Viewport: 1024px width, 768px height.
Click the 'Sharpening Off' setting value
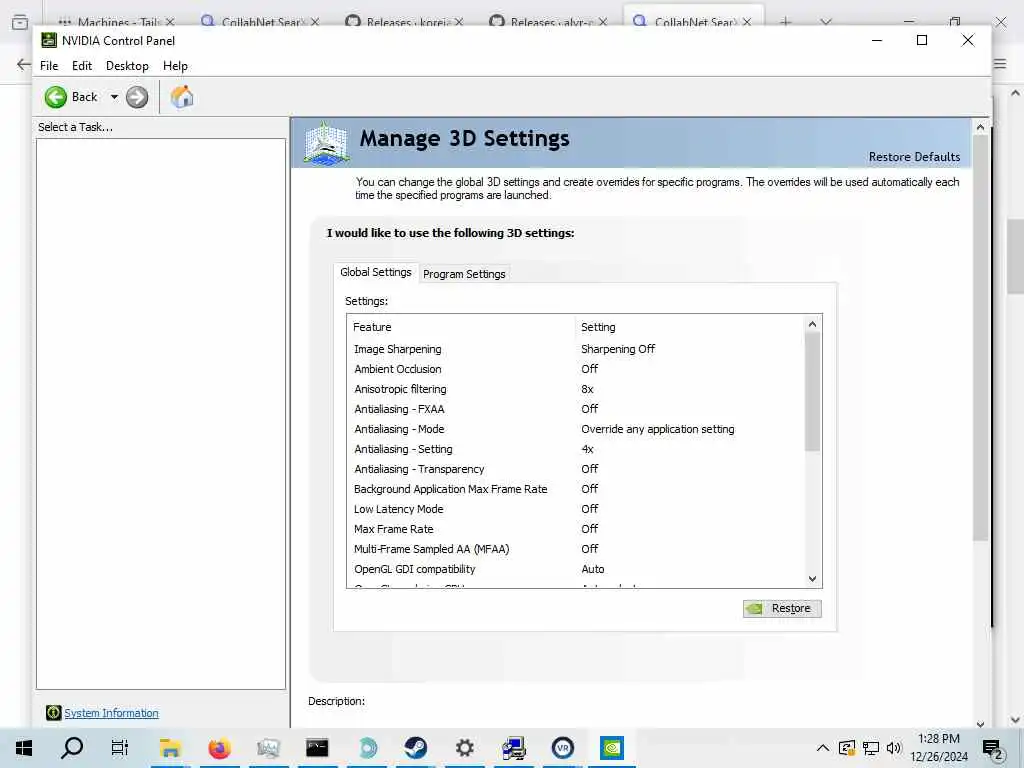618,349
